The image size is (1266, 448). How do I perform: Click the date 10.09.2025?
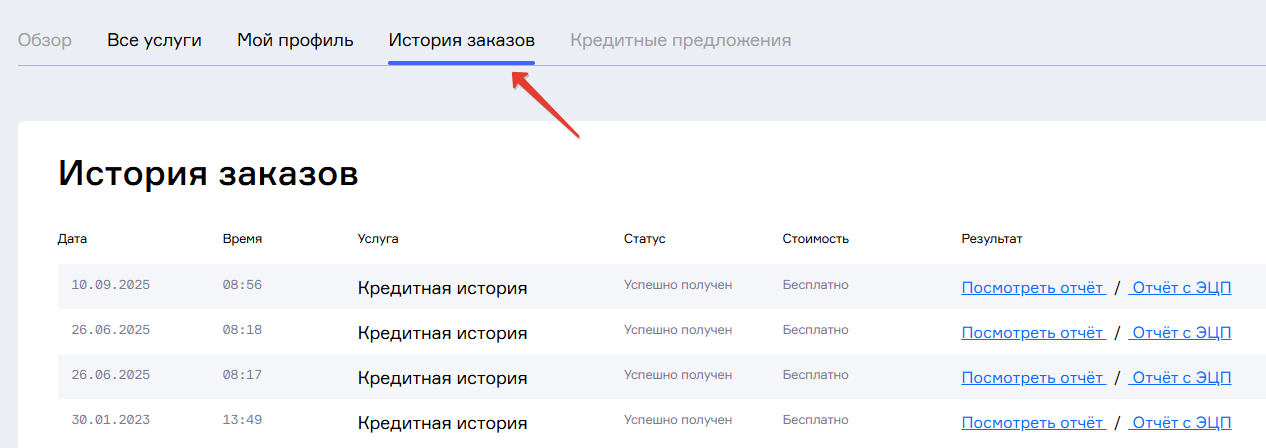[110, 285]
